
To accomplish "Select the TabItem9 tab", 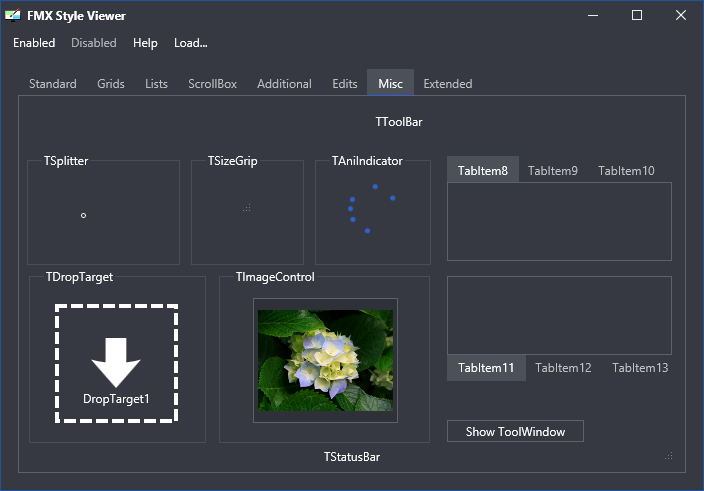I will pos(553,171).
